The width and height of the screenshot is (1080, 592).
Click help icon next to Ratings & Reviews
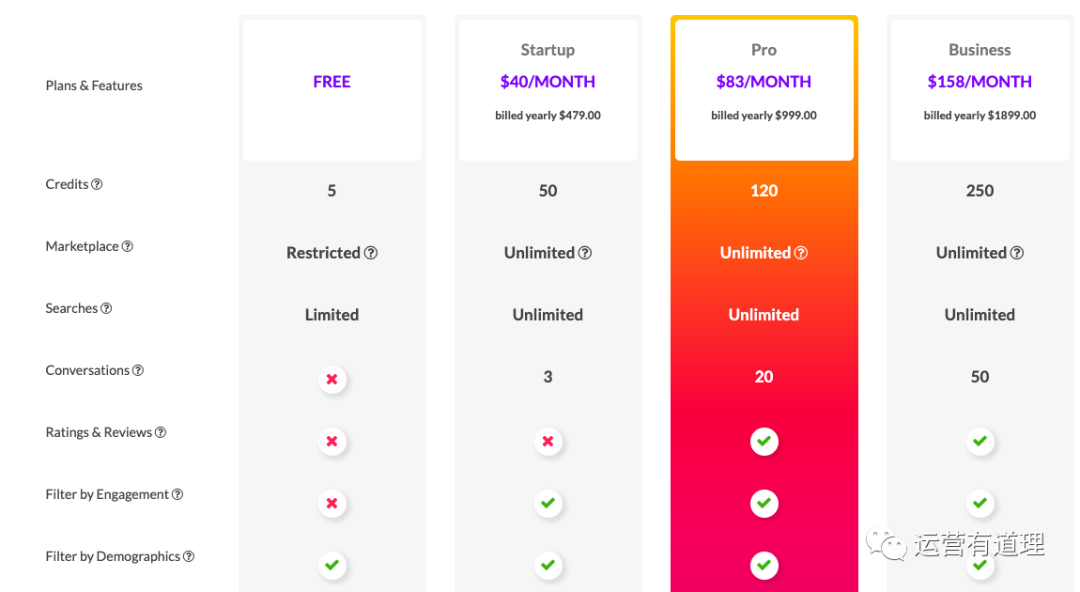pyautogui.click(x=160, y=433)
